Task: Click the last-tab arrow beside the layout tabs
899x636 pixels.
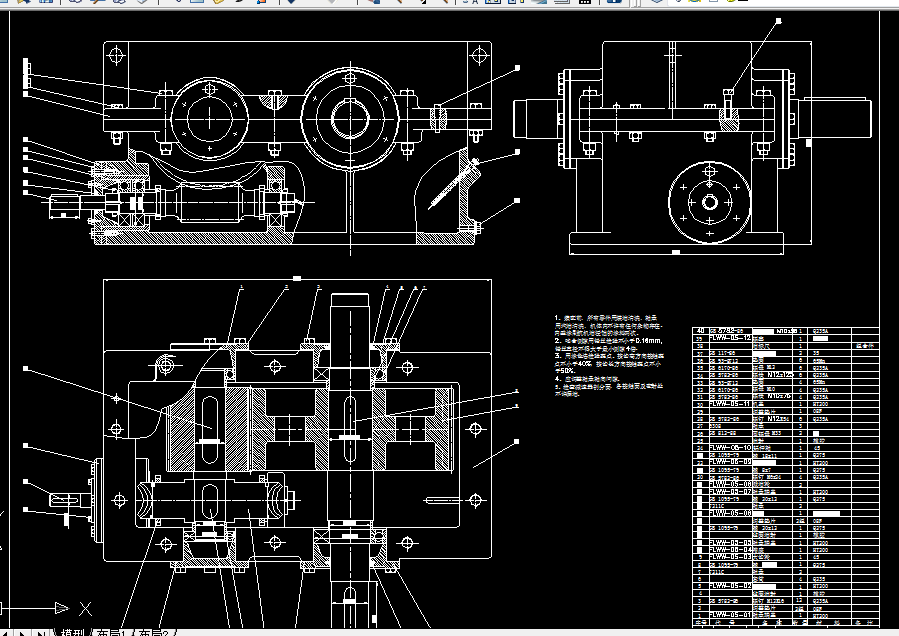Action: click(41, 633)
